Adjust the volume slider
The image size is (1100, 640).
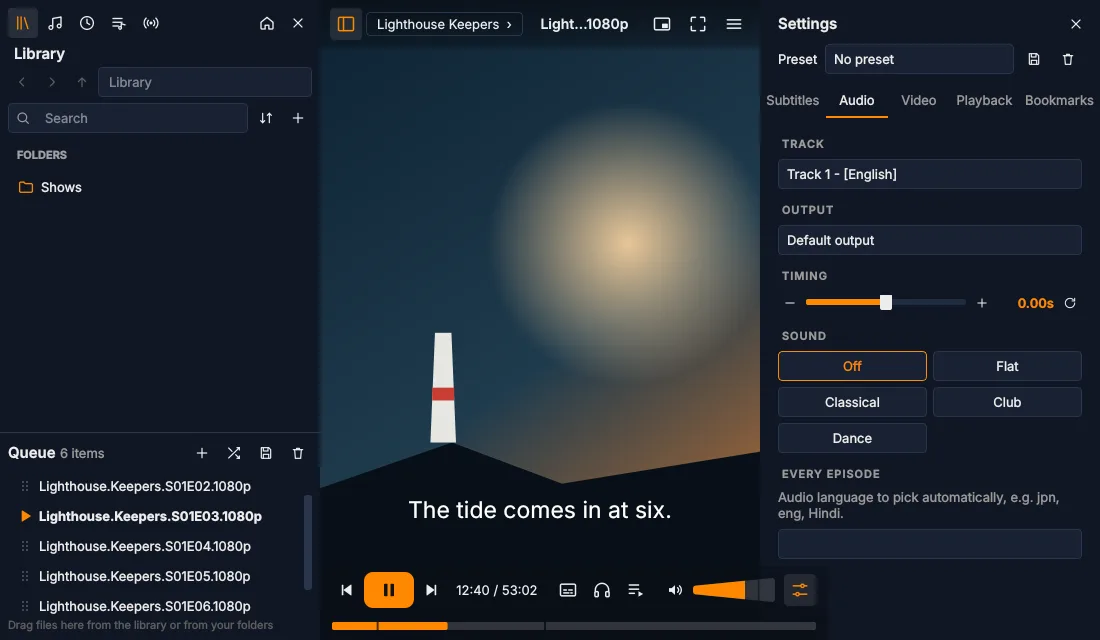pos(734,590)
